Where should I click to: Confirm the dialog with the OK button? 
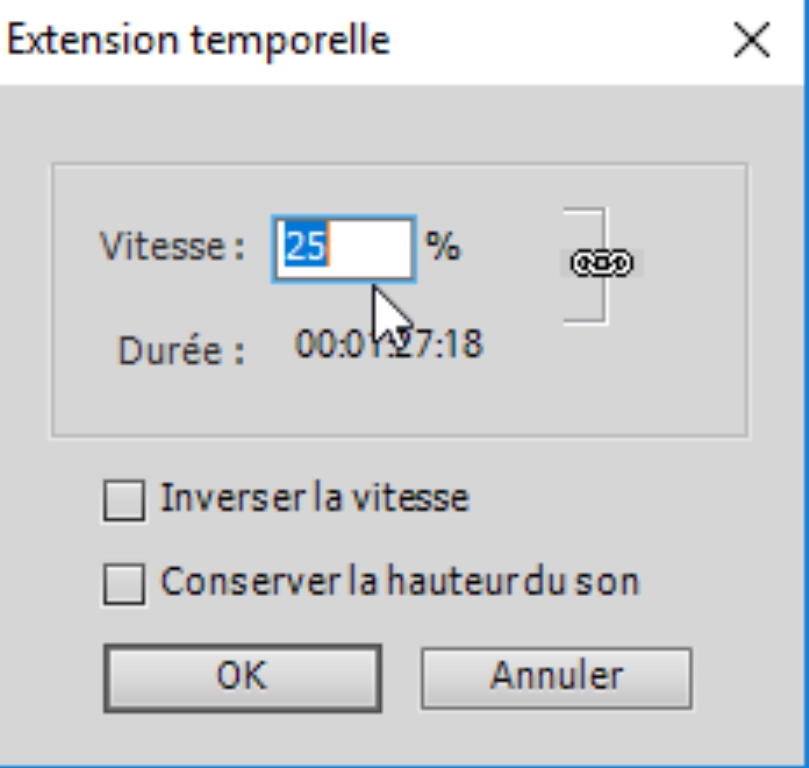(241, 677)
